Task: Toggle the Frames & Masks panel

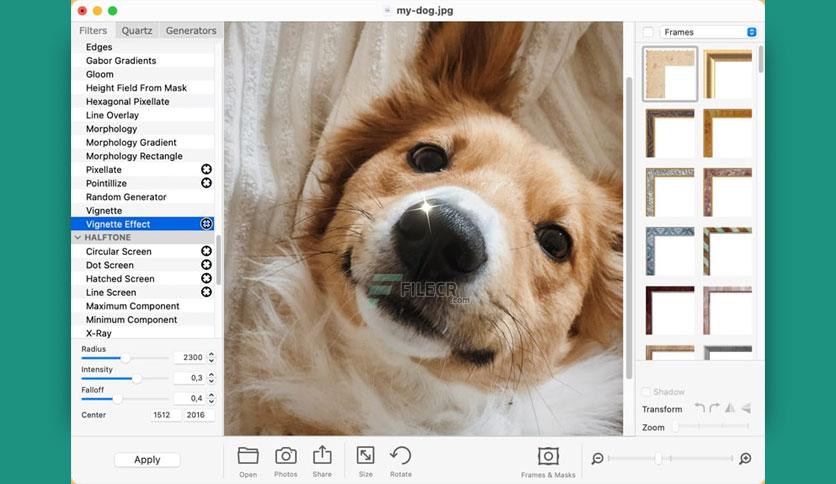Action: point(548,456)
